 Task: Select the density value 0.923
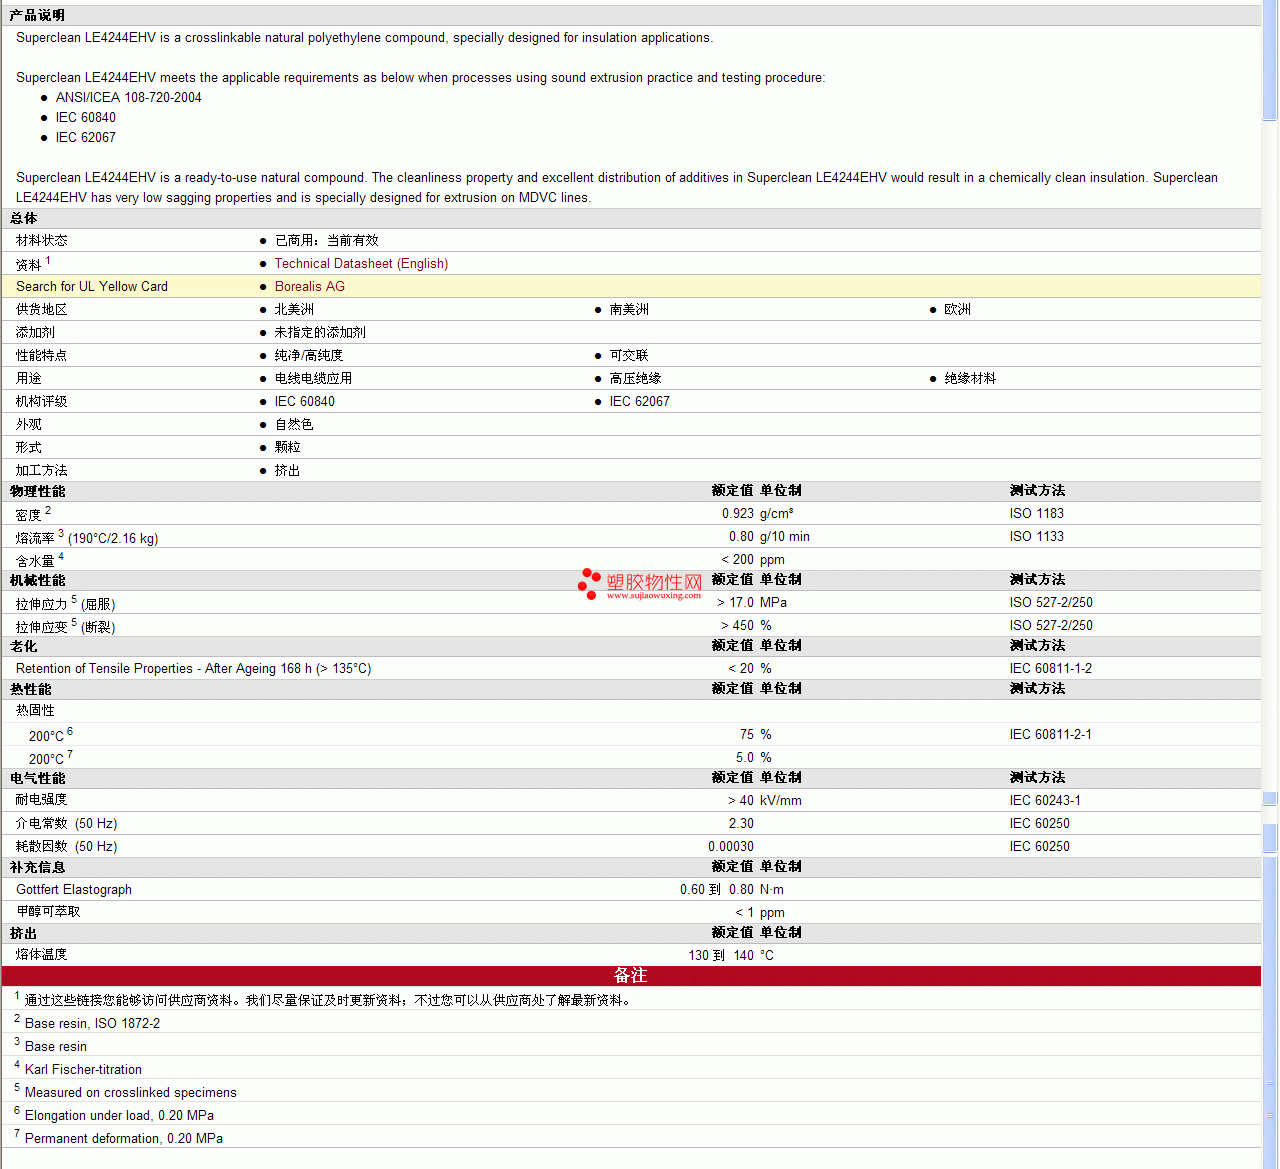[738, 514]
